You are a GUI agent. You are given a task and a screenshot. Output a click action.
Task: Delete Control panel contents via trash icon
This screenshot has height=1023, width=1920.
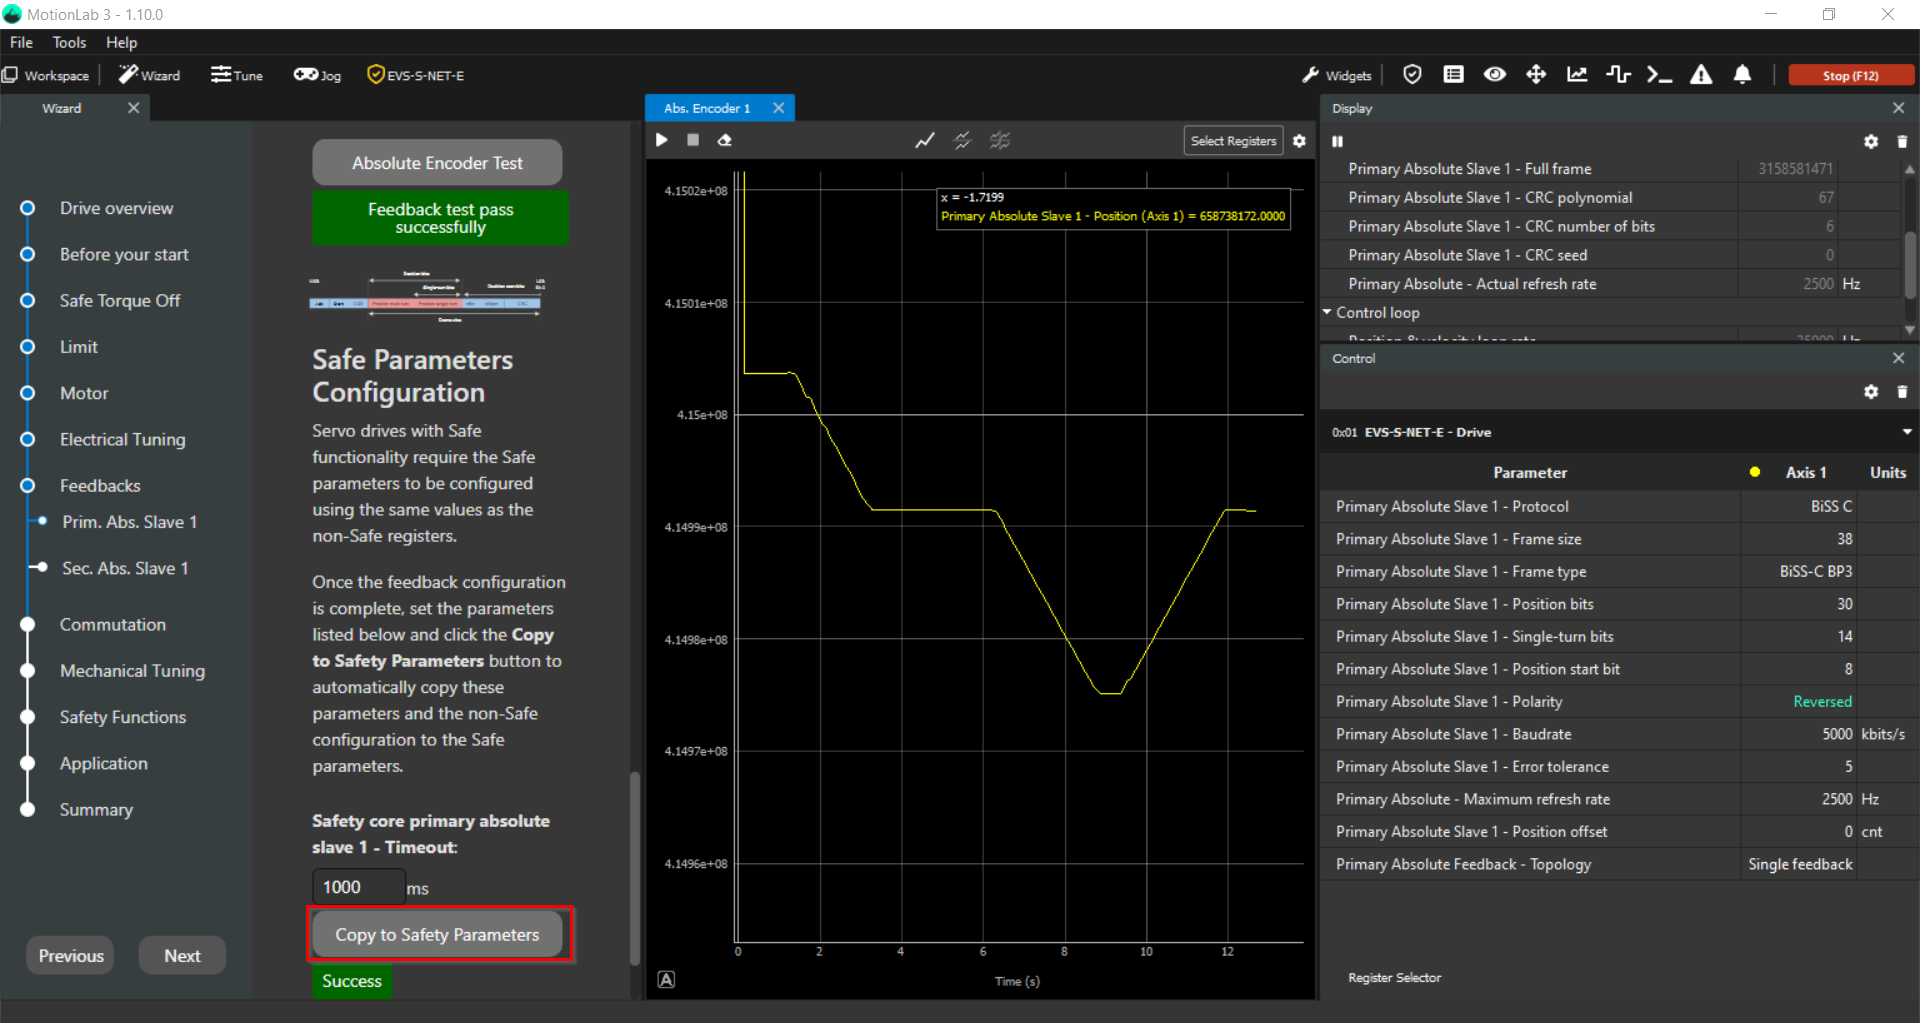point(1902,392)
